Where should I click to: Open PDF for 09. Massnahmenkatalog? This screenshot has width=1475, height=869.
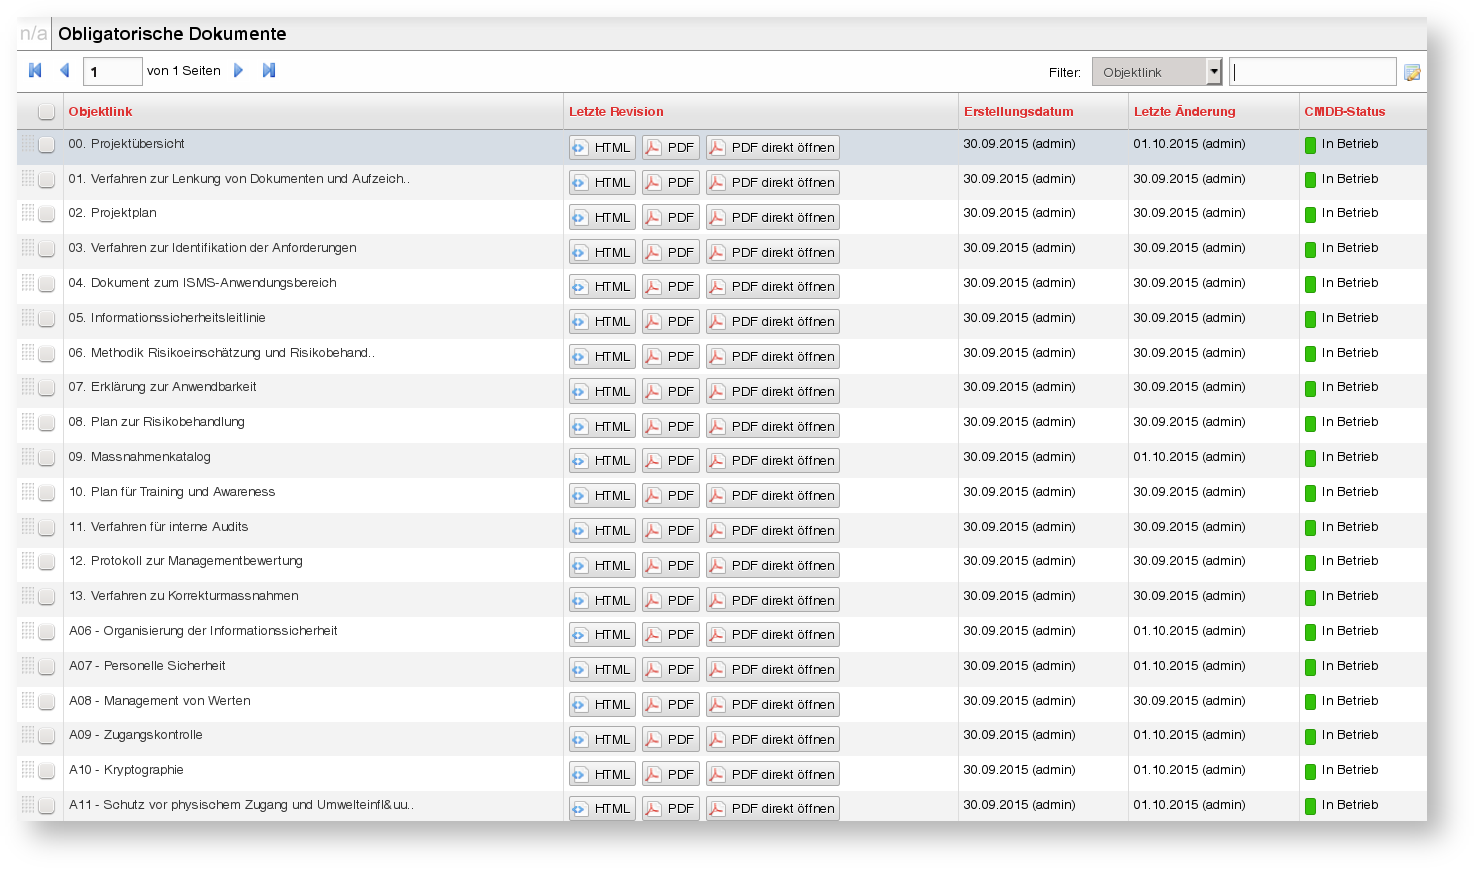pyautogui.click(x=670, y=461)
